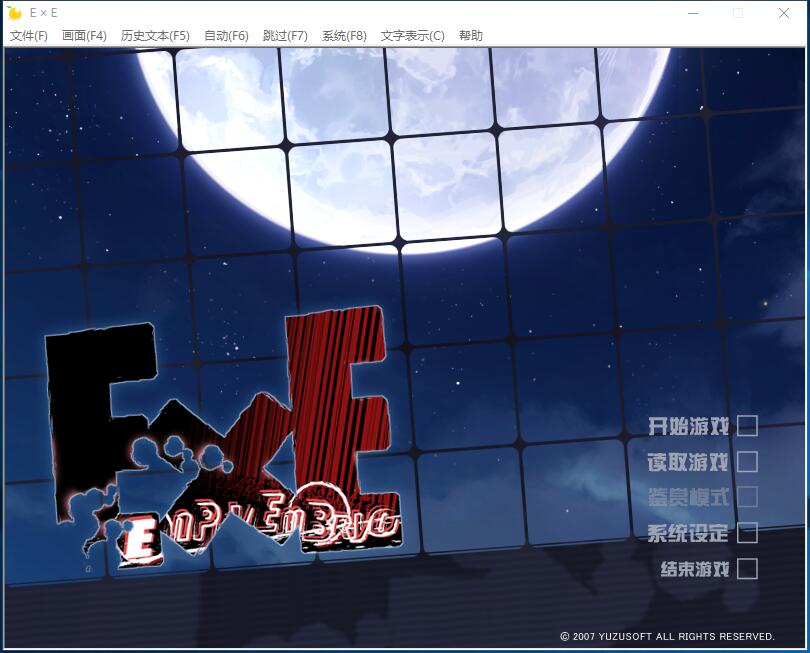Open the 帮助 menu
The image size is (810, 653).
469,35
